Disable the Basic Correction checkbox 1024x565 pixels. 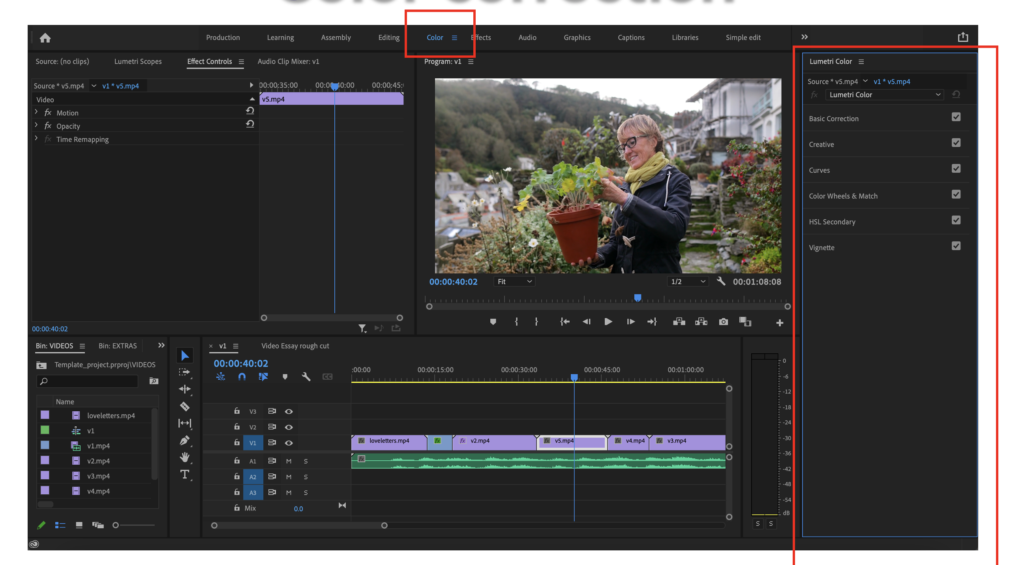click(x=956, y=117)
